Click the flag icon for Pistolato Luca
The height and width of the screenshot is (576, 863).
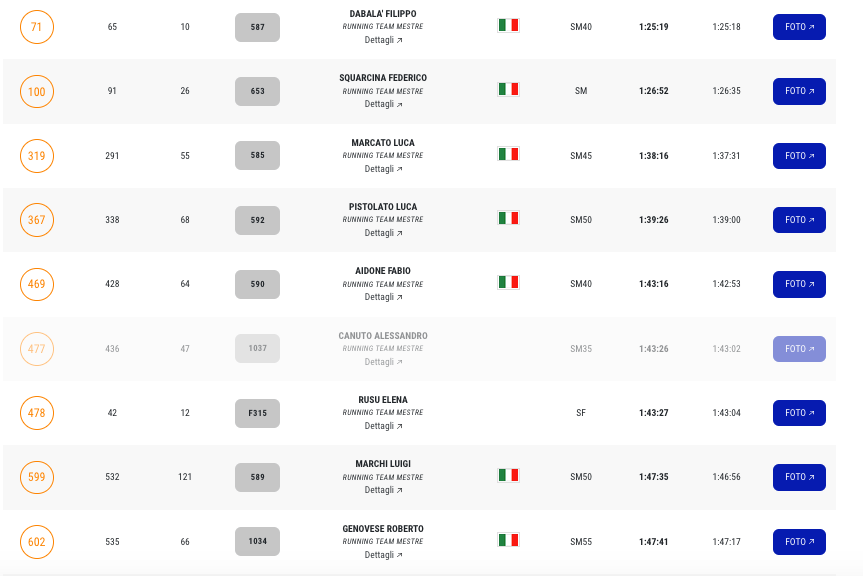[x=508, y=218]
